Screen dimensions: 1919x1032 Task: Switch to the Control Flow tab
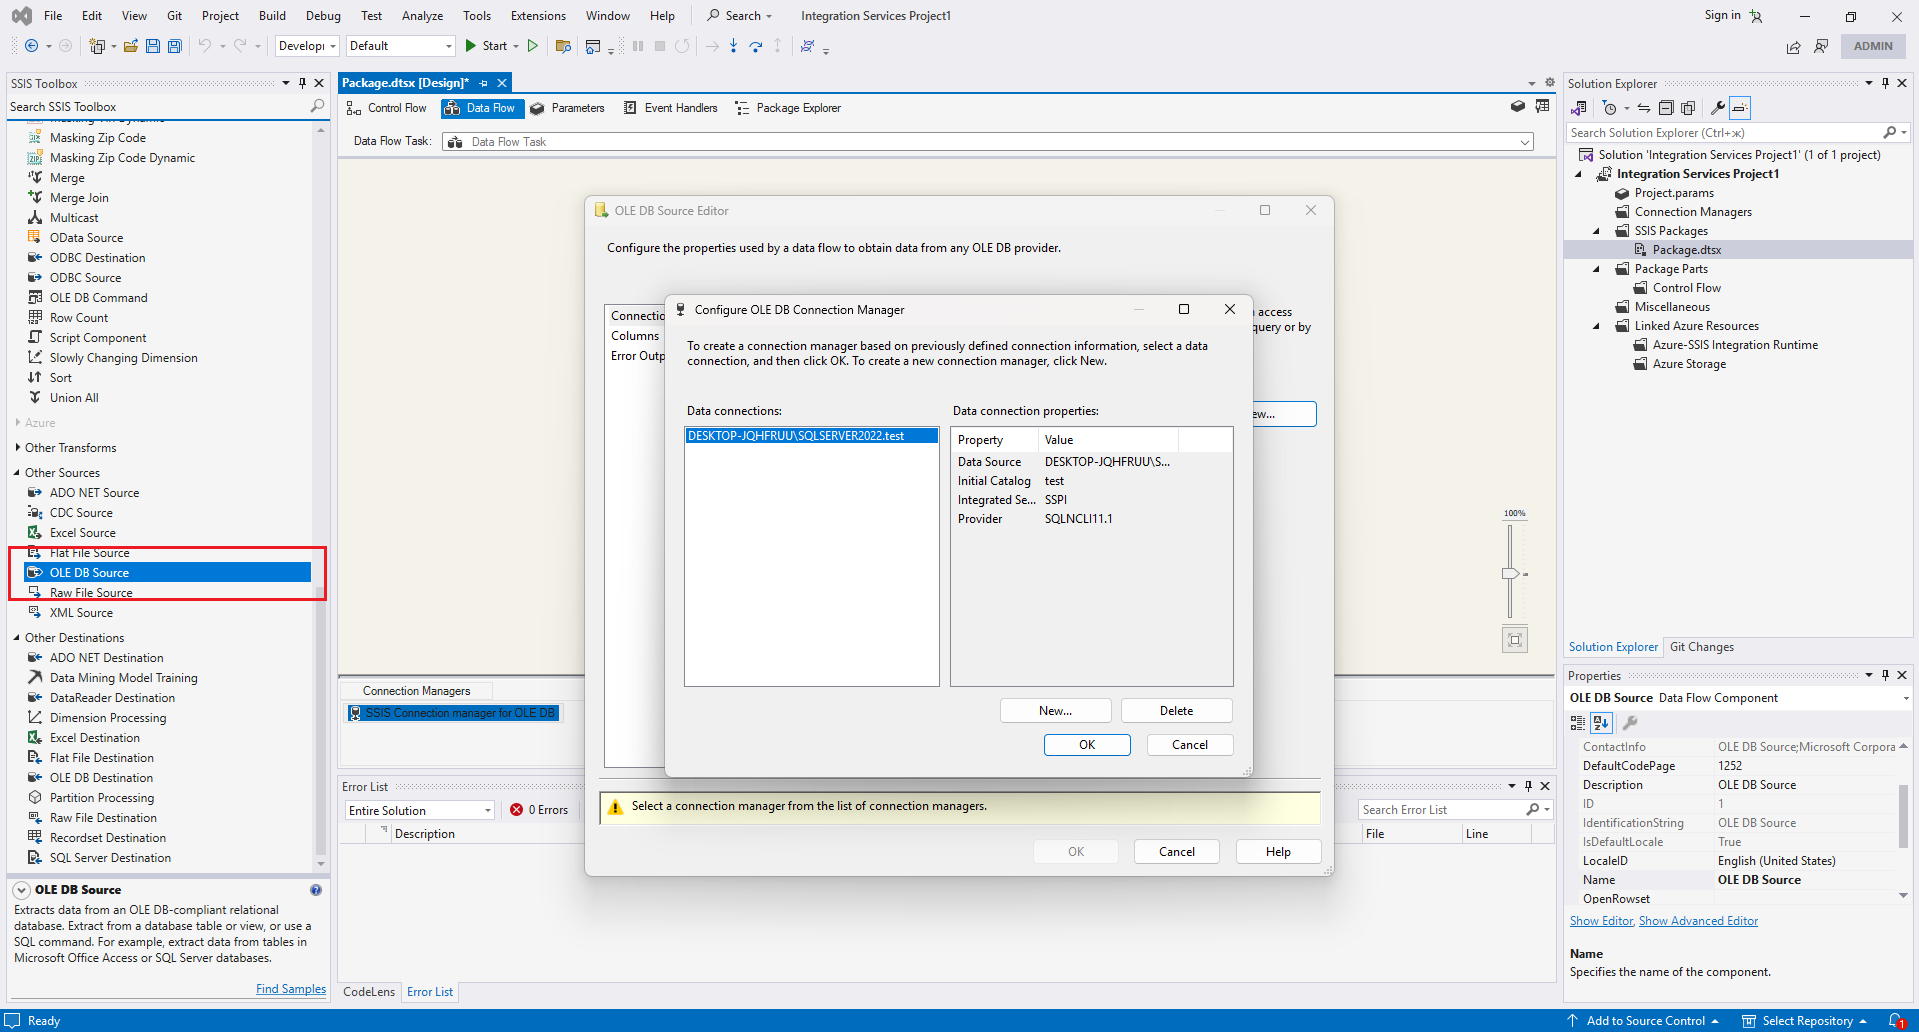coord(386,108)
